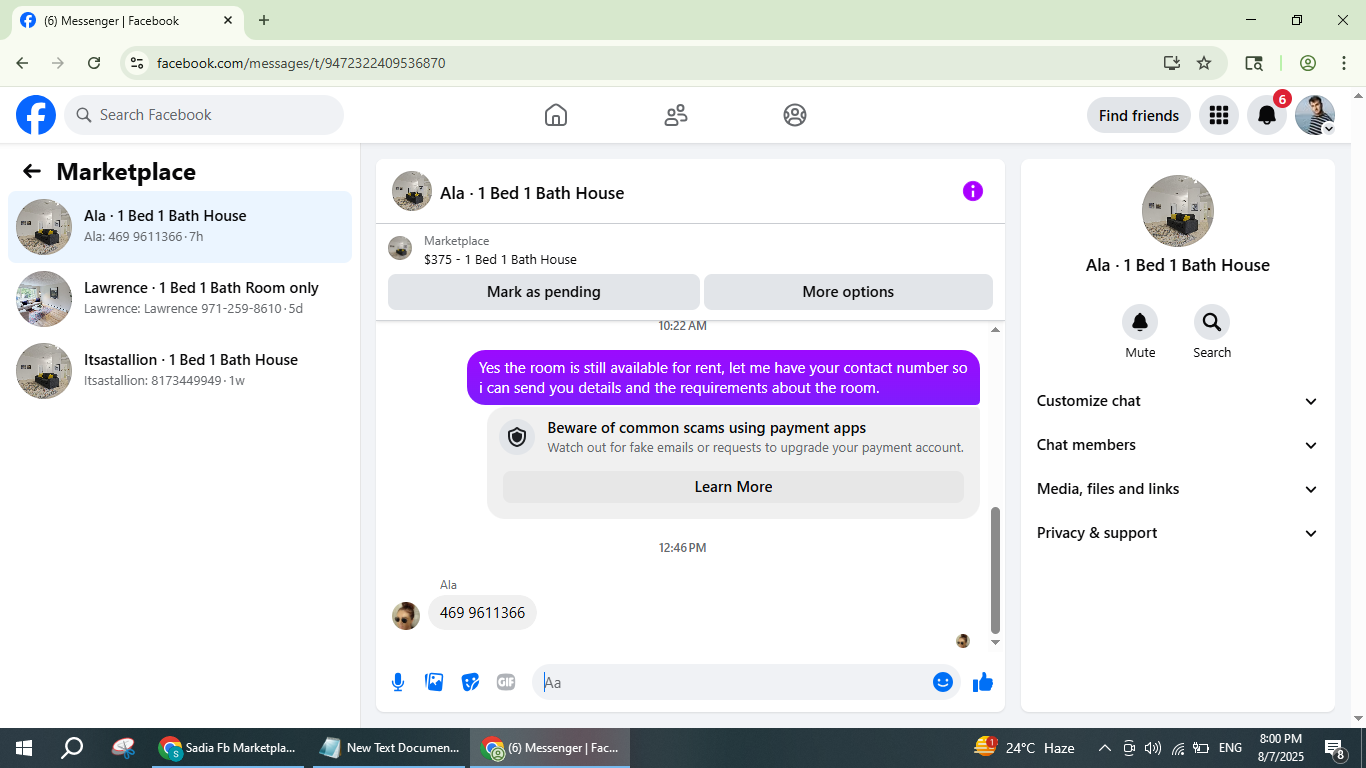The width and height of the screenshot is (1366, 768).
Task: Focus the Aa message input box
Action: click(733, 682)
